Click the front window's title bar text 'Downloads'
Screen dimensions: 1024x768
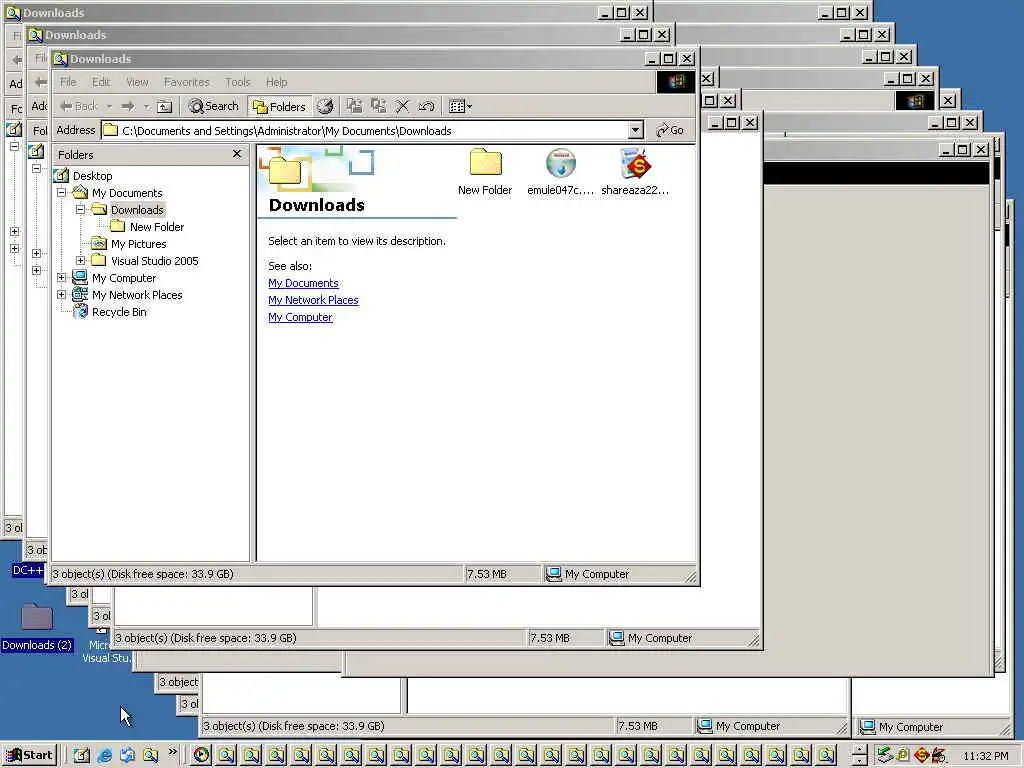pyautogui.click(x=101, y=59)
